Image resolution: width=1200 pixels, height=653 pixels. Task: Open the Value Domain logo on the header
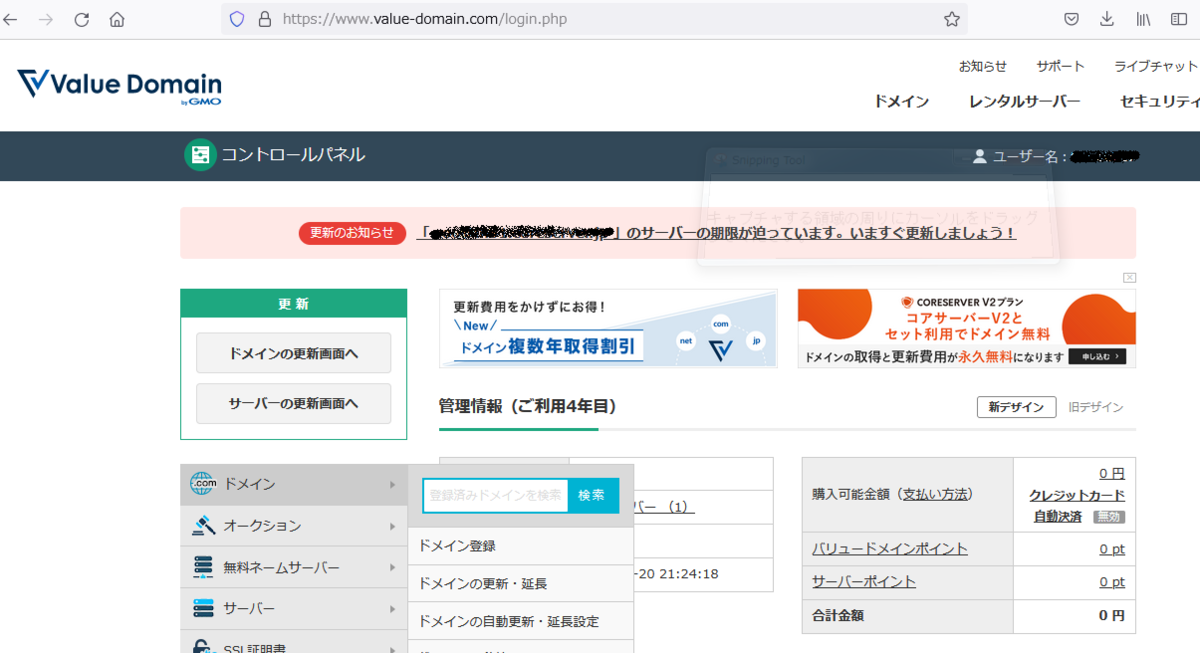coord(117,86)
